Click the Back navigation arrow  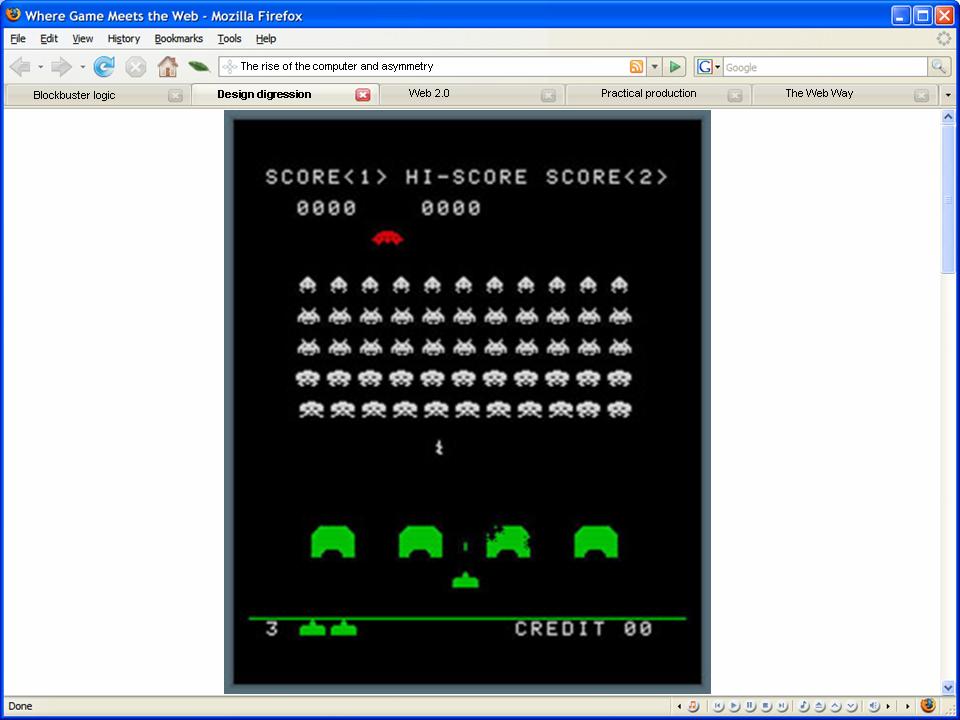tap(20, 67)
